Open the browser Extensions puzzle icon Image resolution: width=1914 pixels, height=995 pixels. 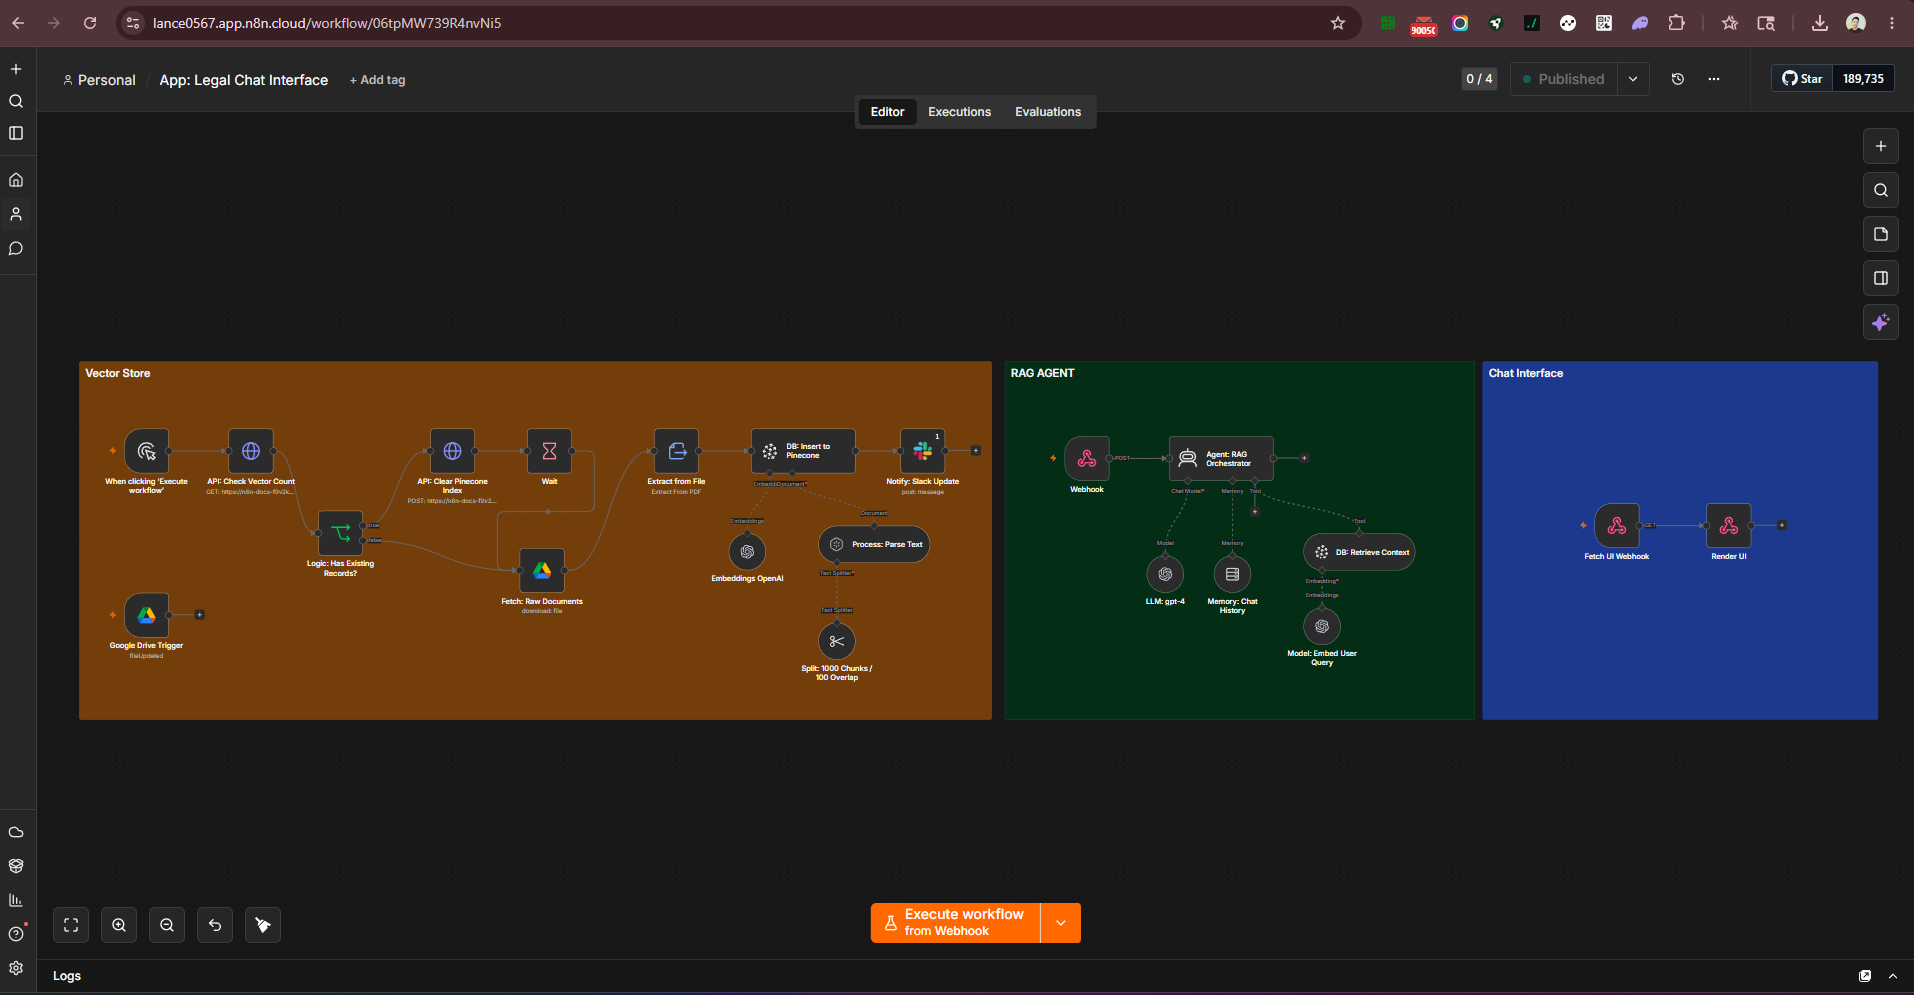coord(1677,23)
